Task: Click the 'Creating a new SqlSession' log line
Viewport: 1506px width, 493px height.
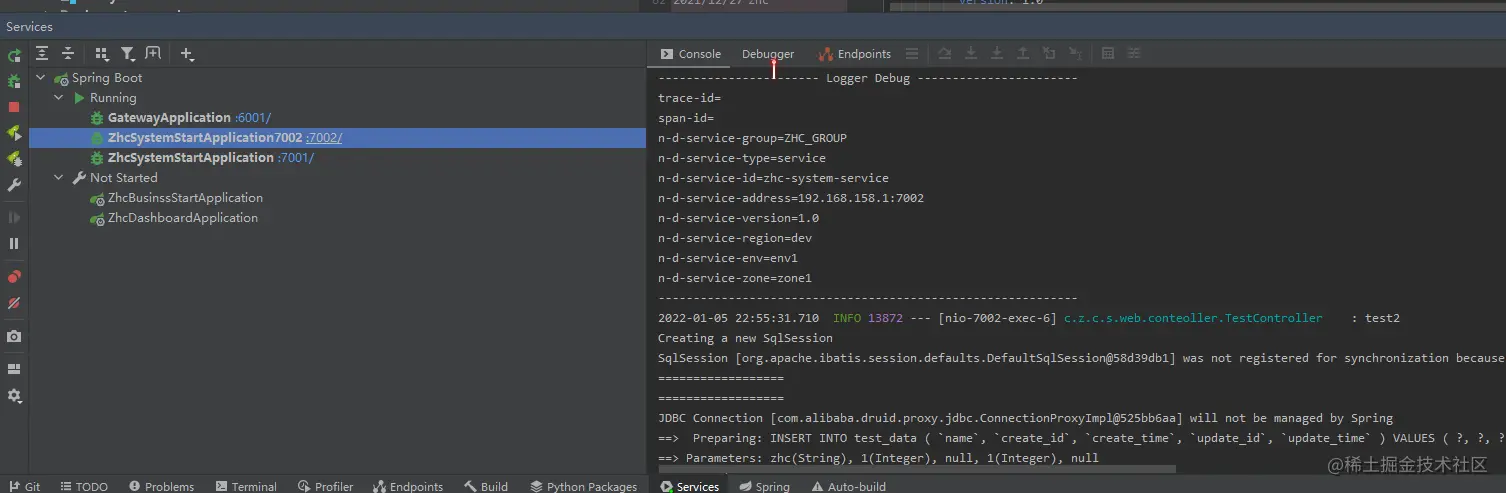Action: [745, 338]
